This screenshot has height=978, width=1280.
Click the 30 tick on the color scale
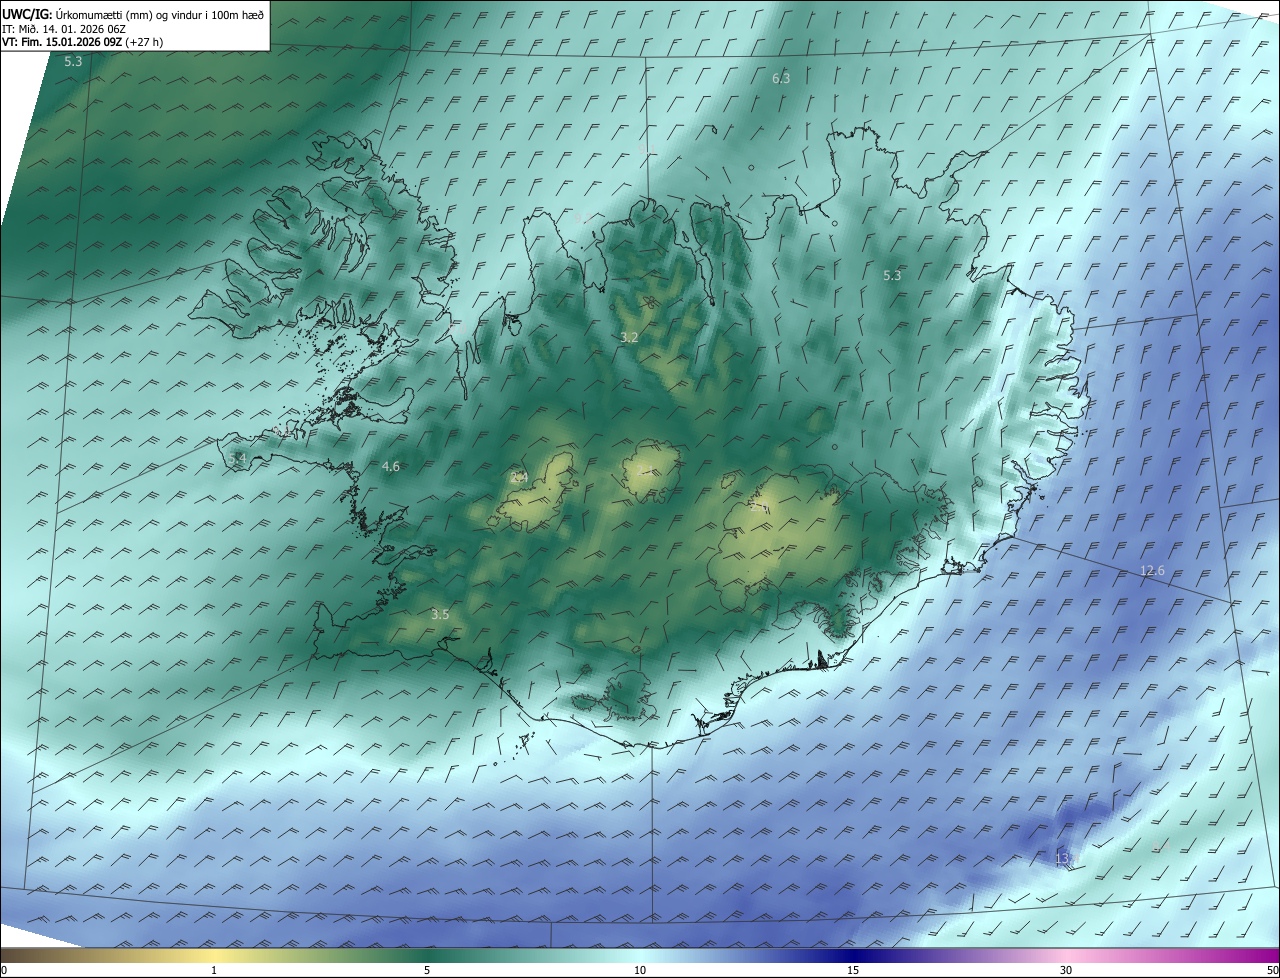click(x=1066, y=970)
